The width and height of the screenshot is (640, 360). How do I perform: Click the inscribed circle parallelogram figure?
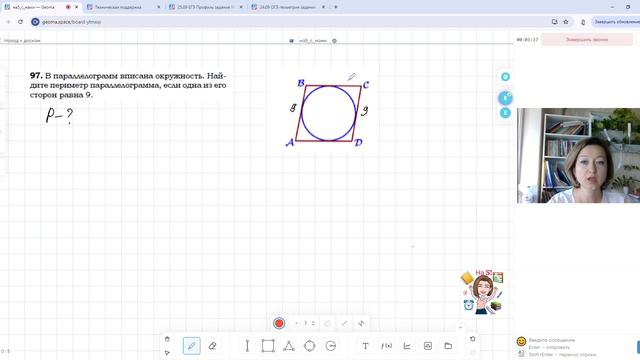329,112
